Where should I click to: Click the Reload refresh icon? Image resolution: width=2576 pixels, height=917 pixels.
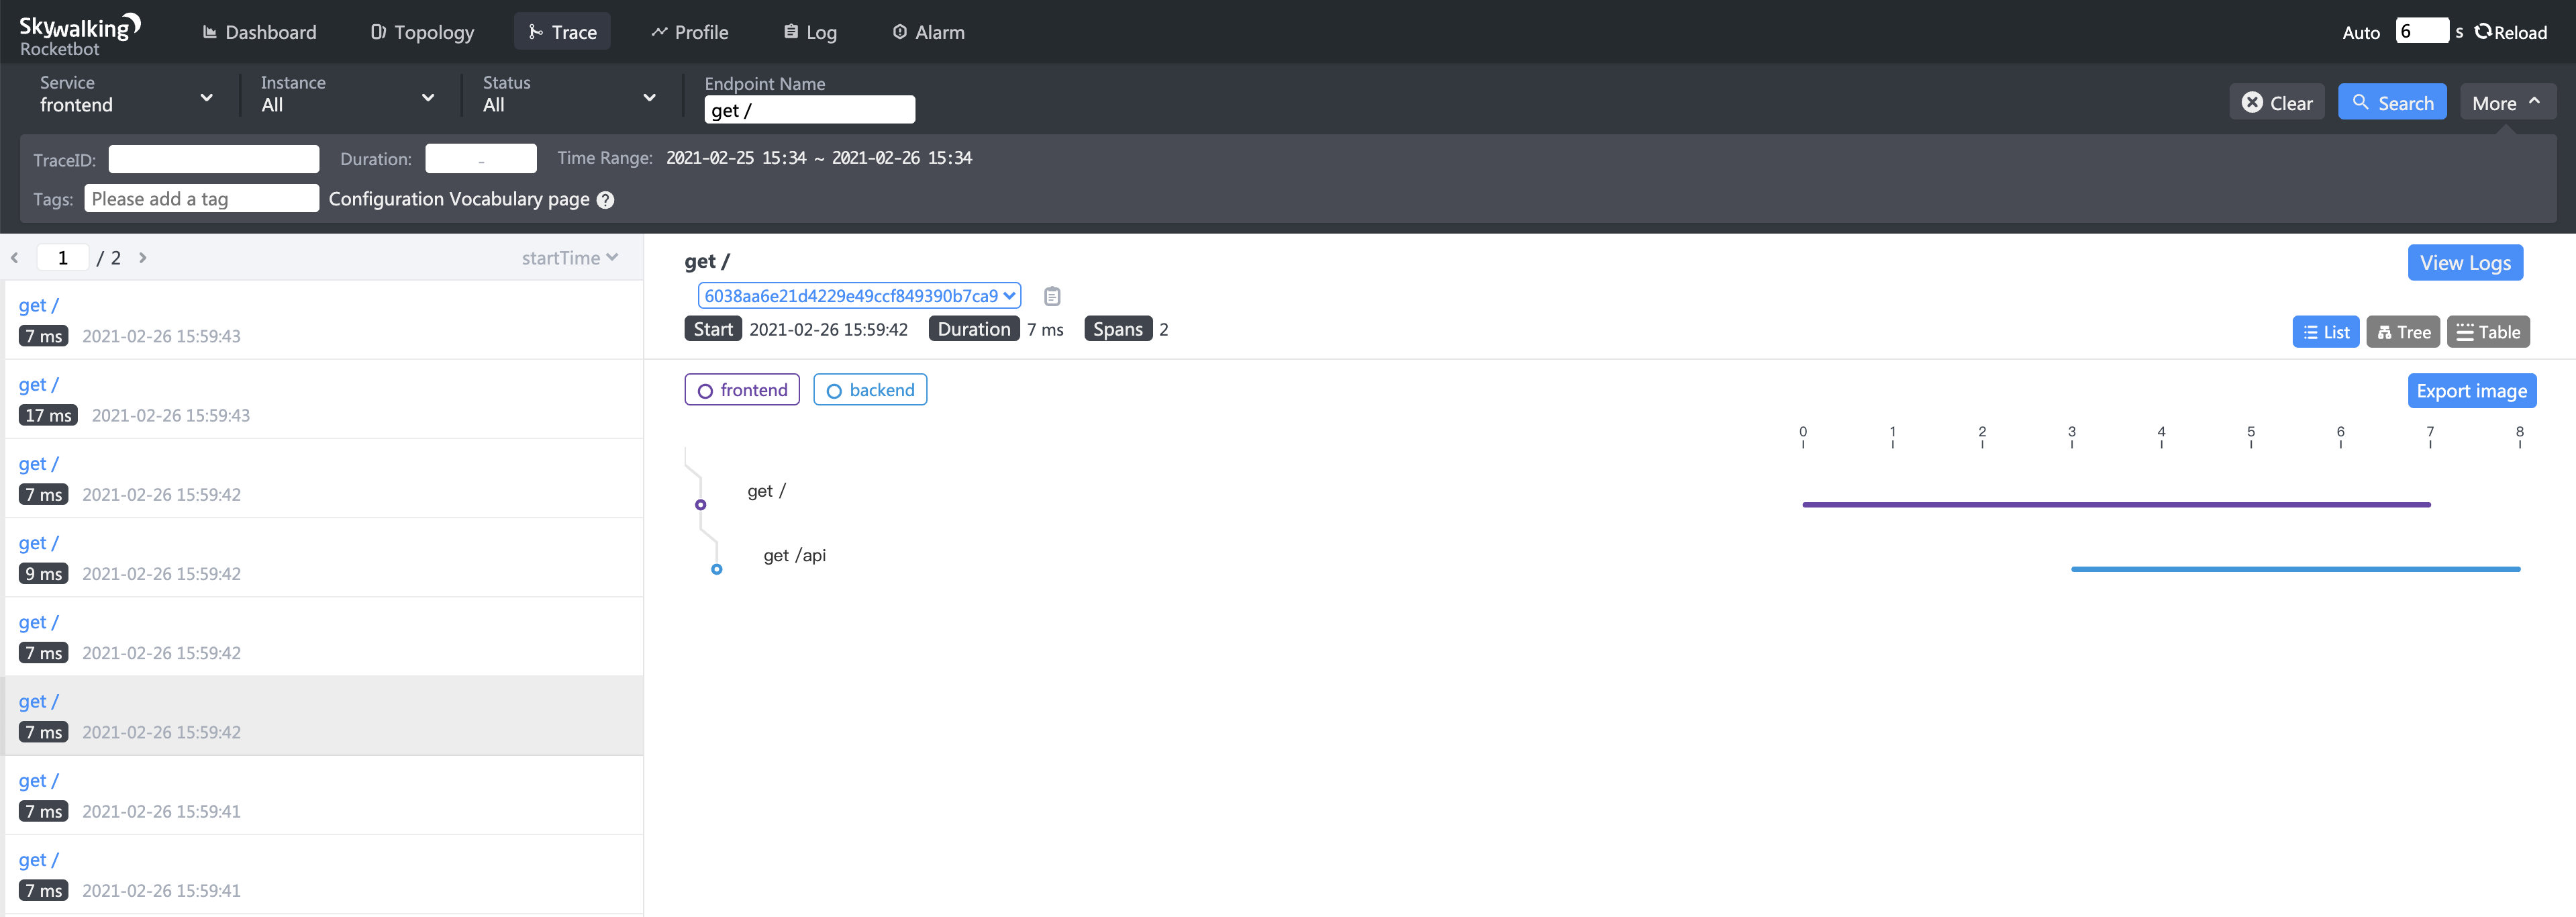2482,32
